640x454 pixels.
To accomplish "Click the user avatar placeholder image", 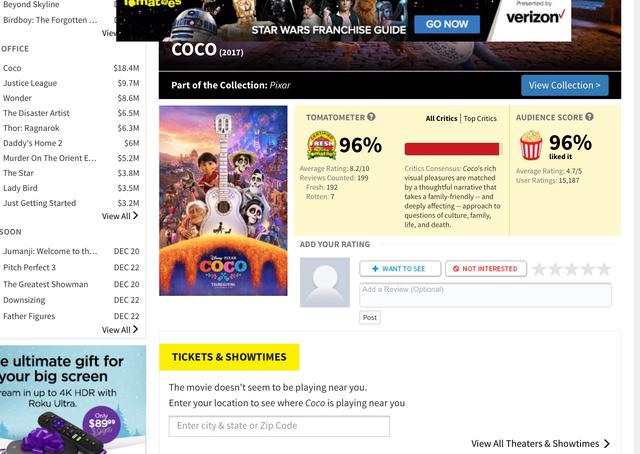I will click(325, 282).
